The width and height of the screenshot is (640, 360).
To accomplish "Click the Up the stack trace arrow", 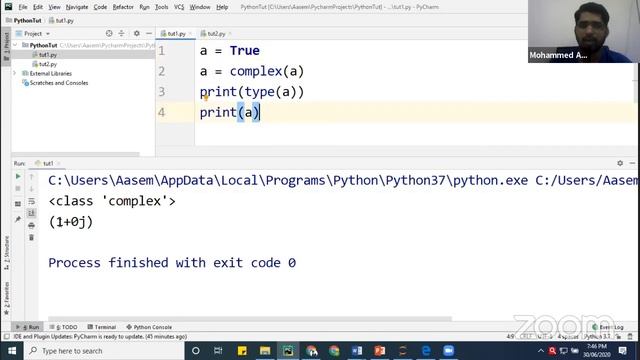I will pyautogui.click(x=31, y=177).
